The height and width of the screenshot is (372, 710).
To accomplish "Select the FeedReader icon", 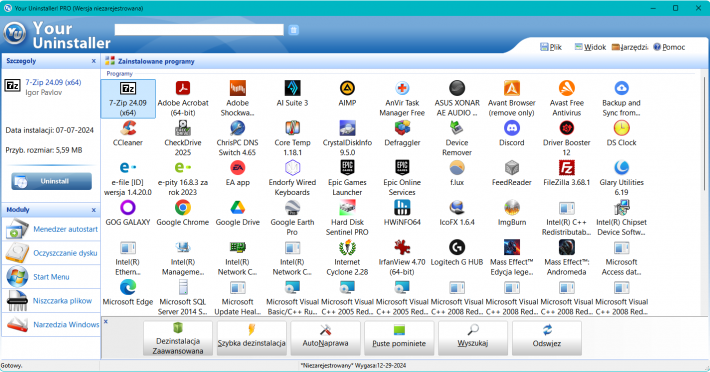I will (x=512, y=168).
